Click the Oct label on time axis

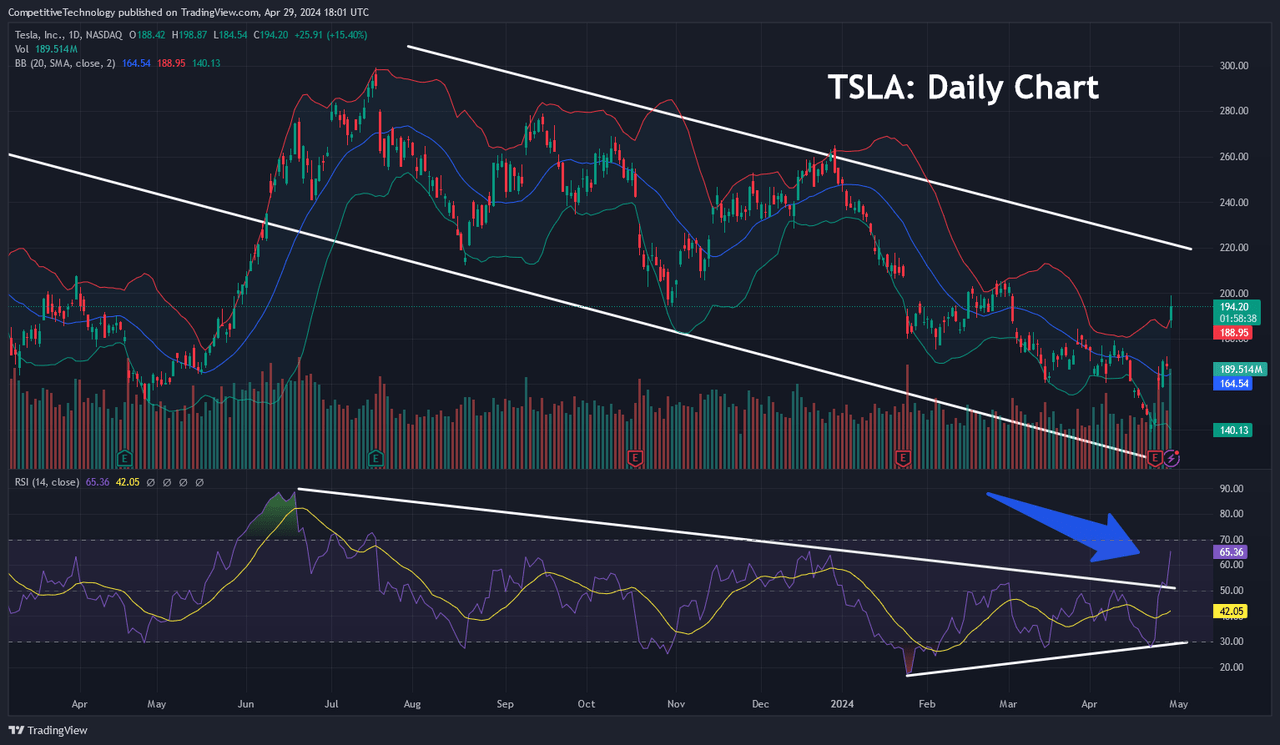click(586, 704)
